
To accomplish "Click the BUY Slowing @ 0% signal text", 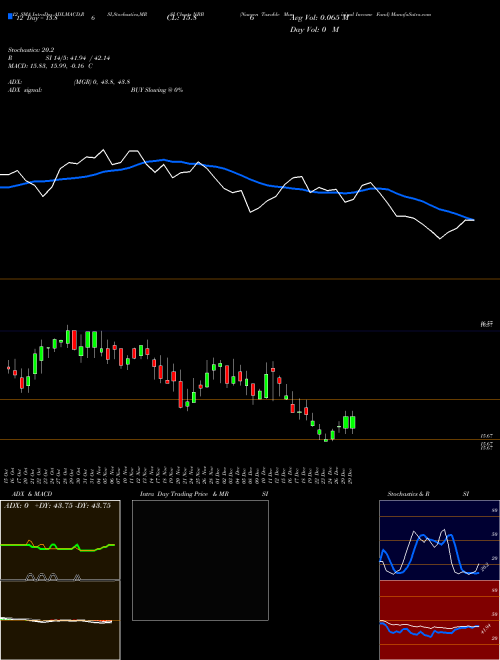I will tap(157, 90).
